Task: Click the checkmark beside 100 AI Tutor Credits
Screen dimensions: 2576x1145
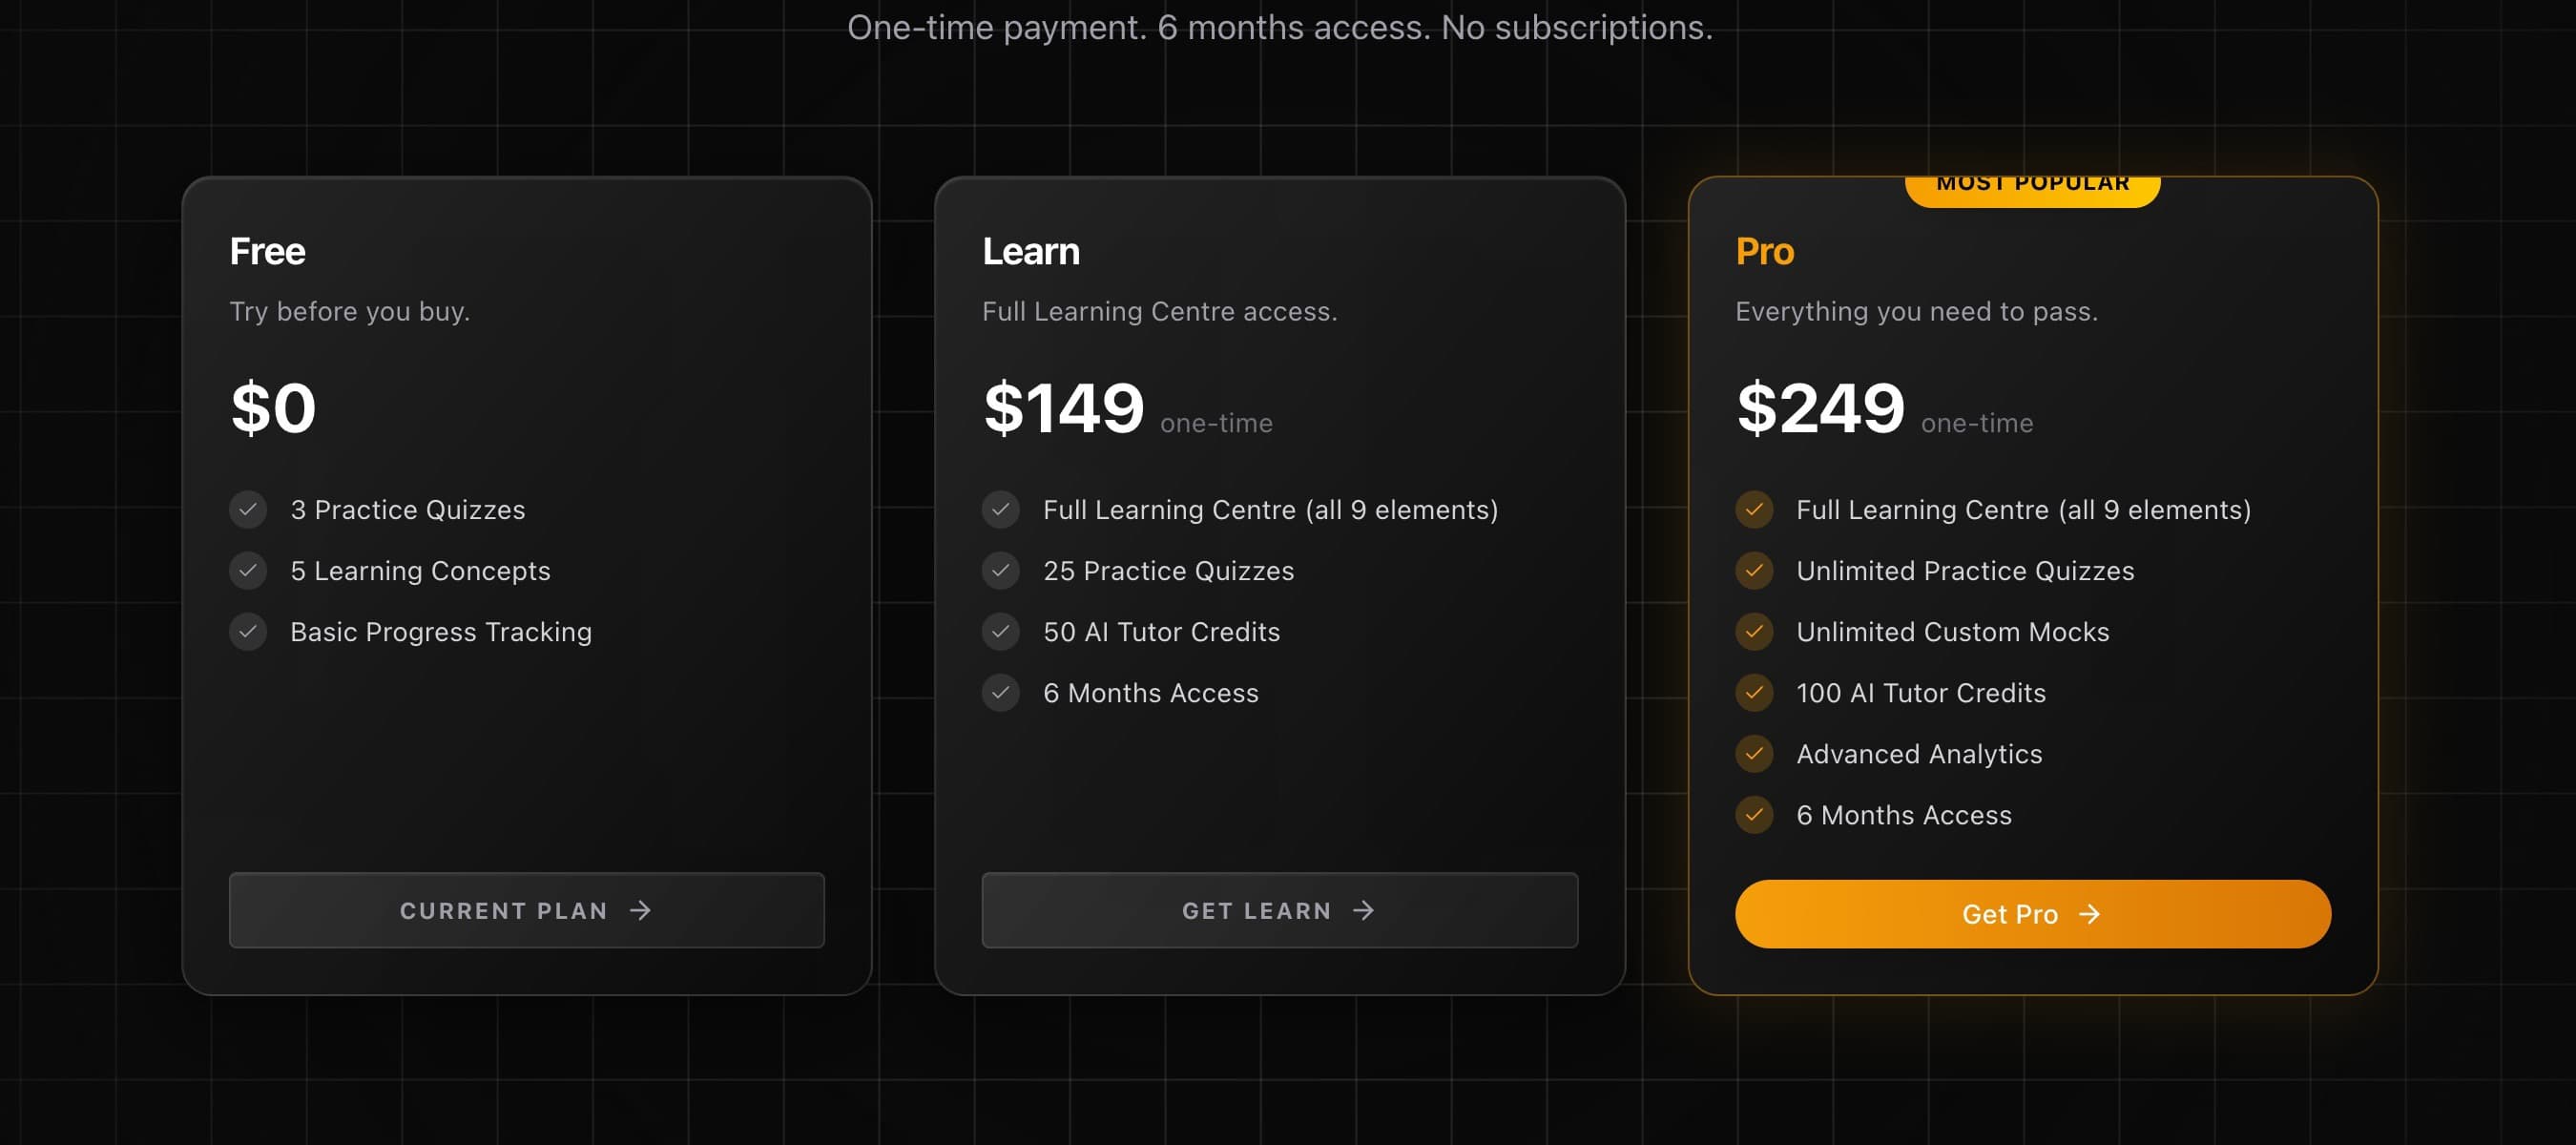Action: click(x=1754, y=693)
